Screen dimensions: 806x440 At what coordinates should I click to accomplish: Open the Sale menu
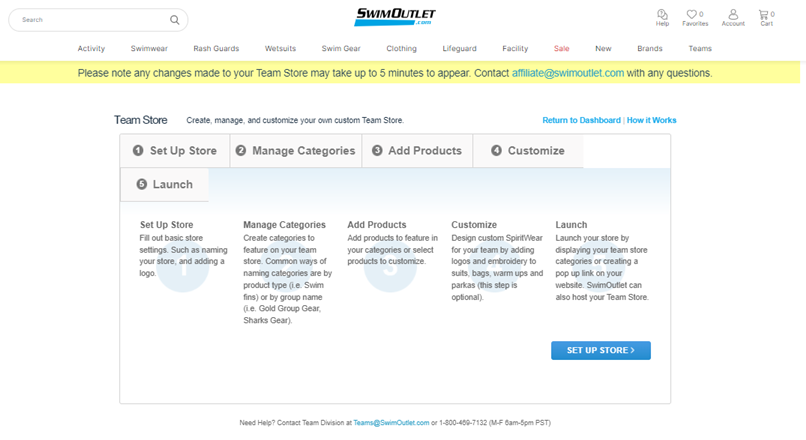561,48
